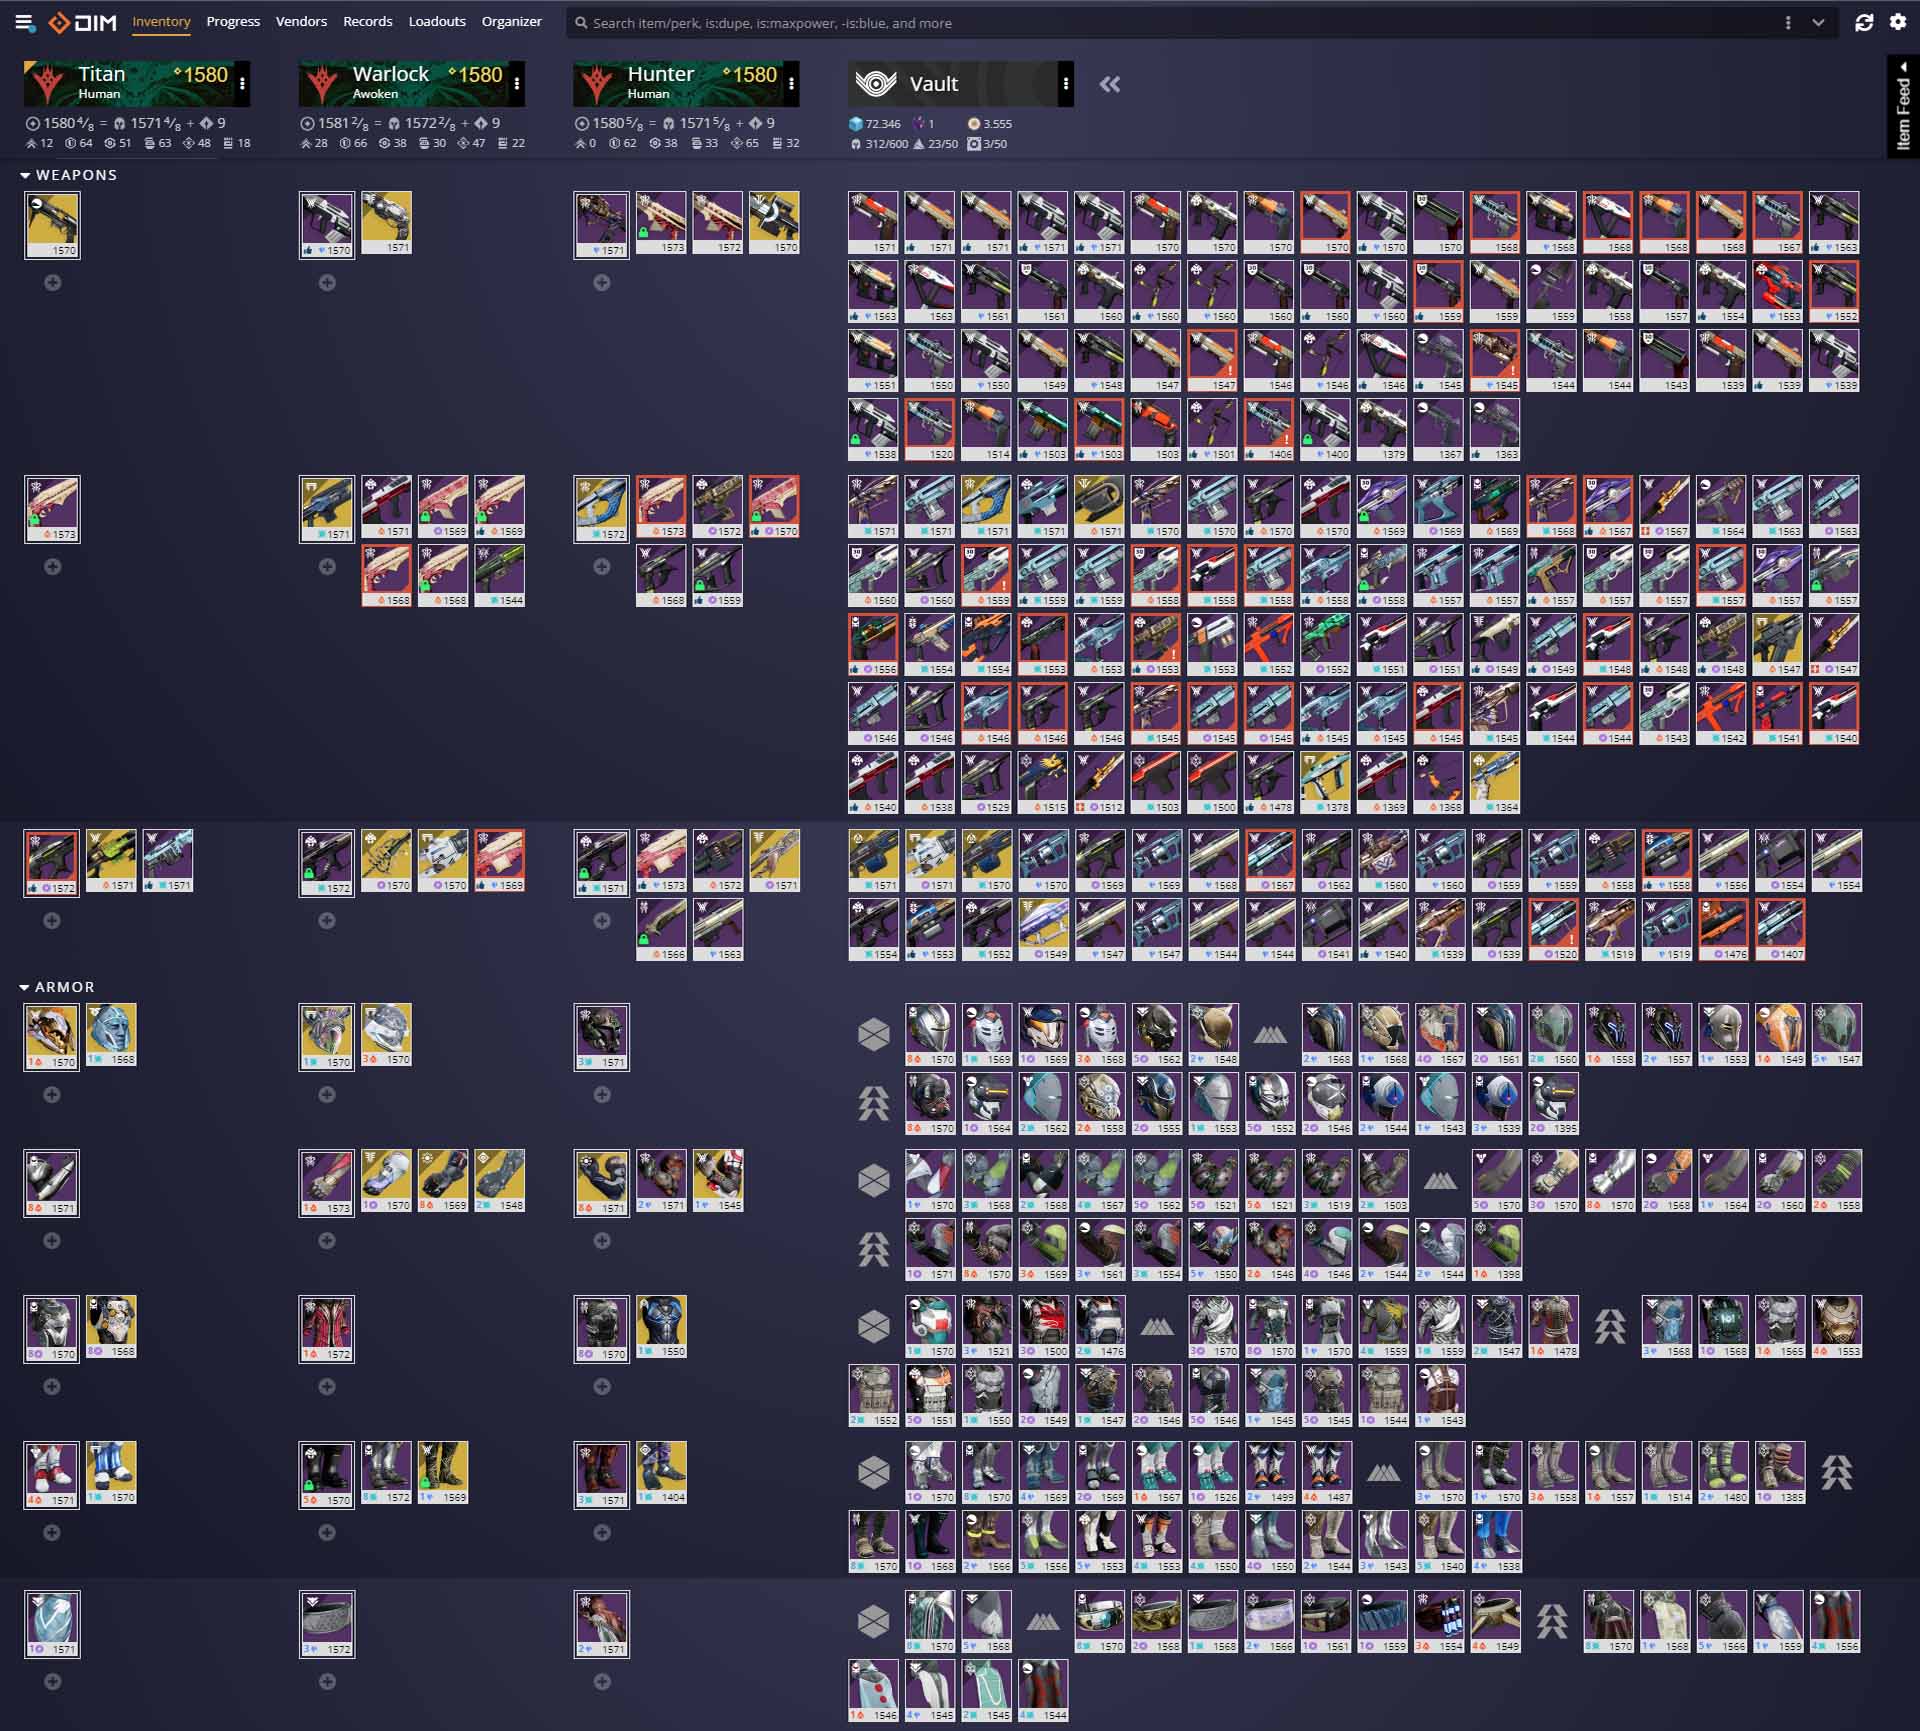Go to the Organizer page
Image resolution: width=1920 pixels, height=1731 pixels.
(x=511, y=22)
